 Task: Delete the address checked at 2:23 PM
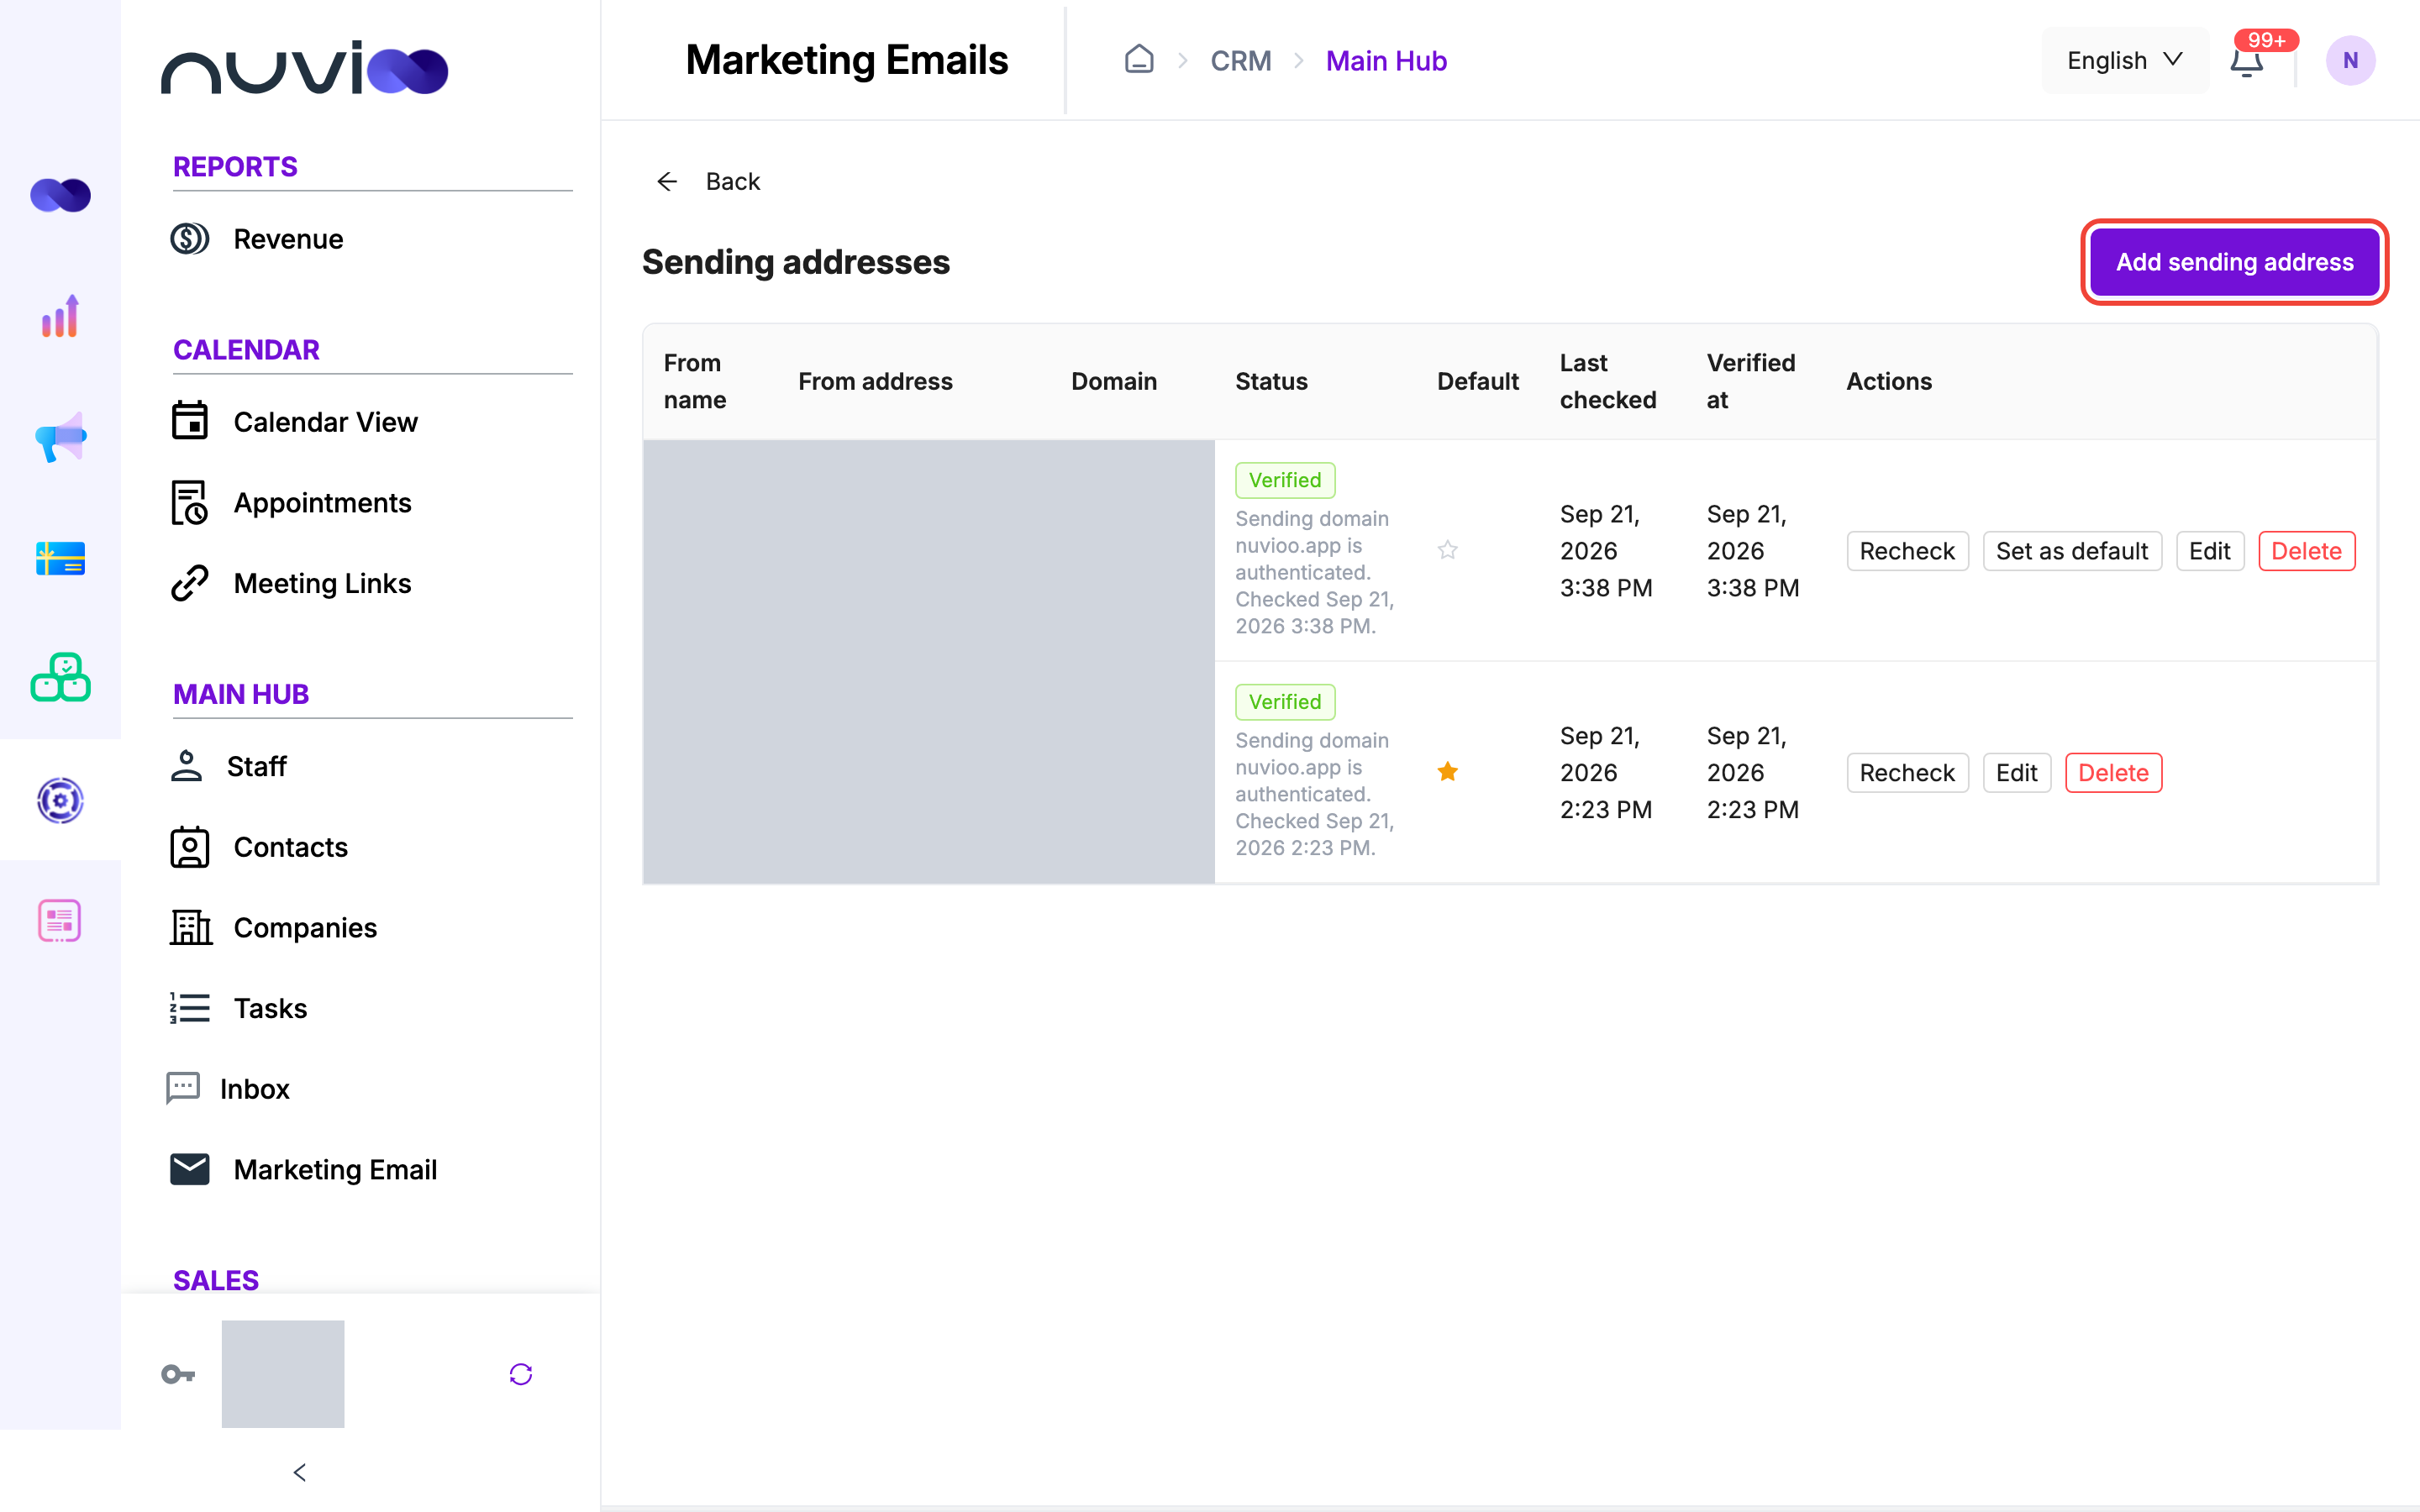2113,773
